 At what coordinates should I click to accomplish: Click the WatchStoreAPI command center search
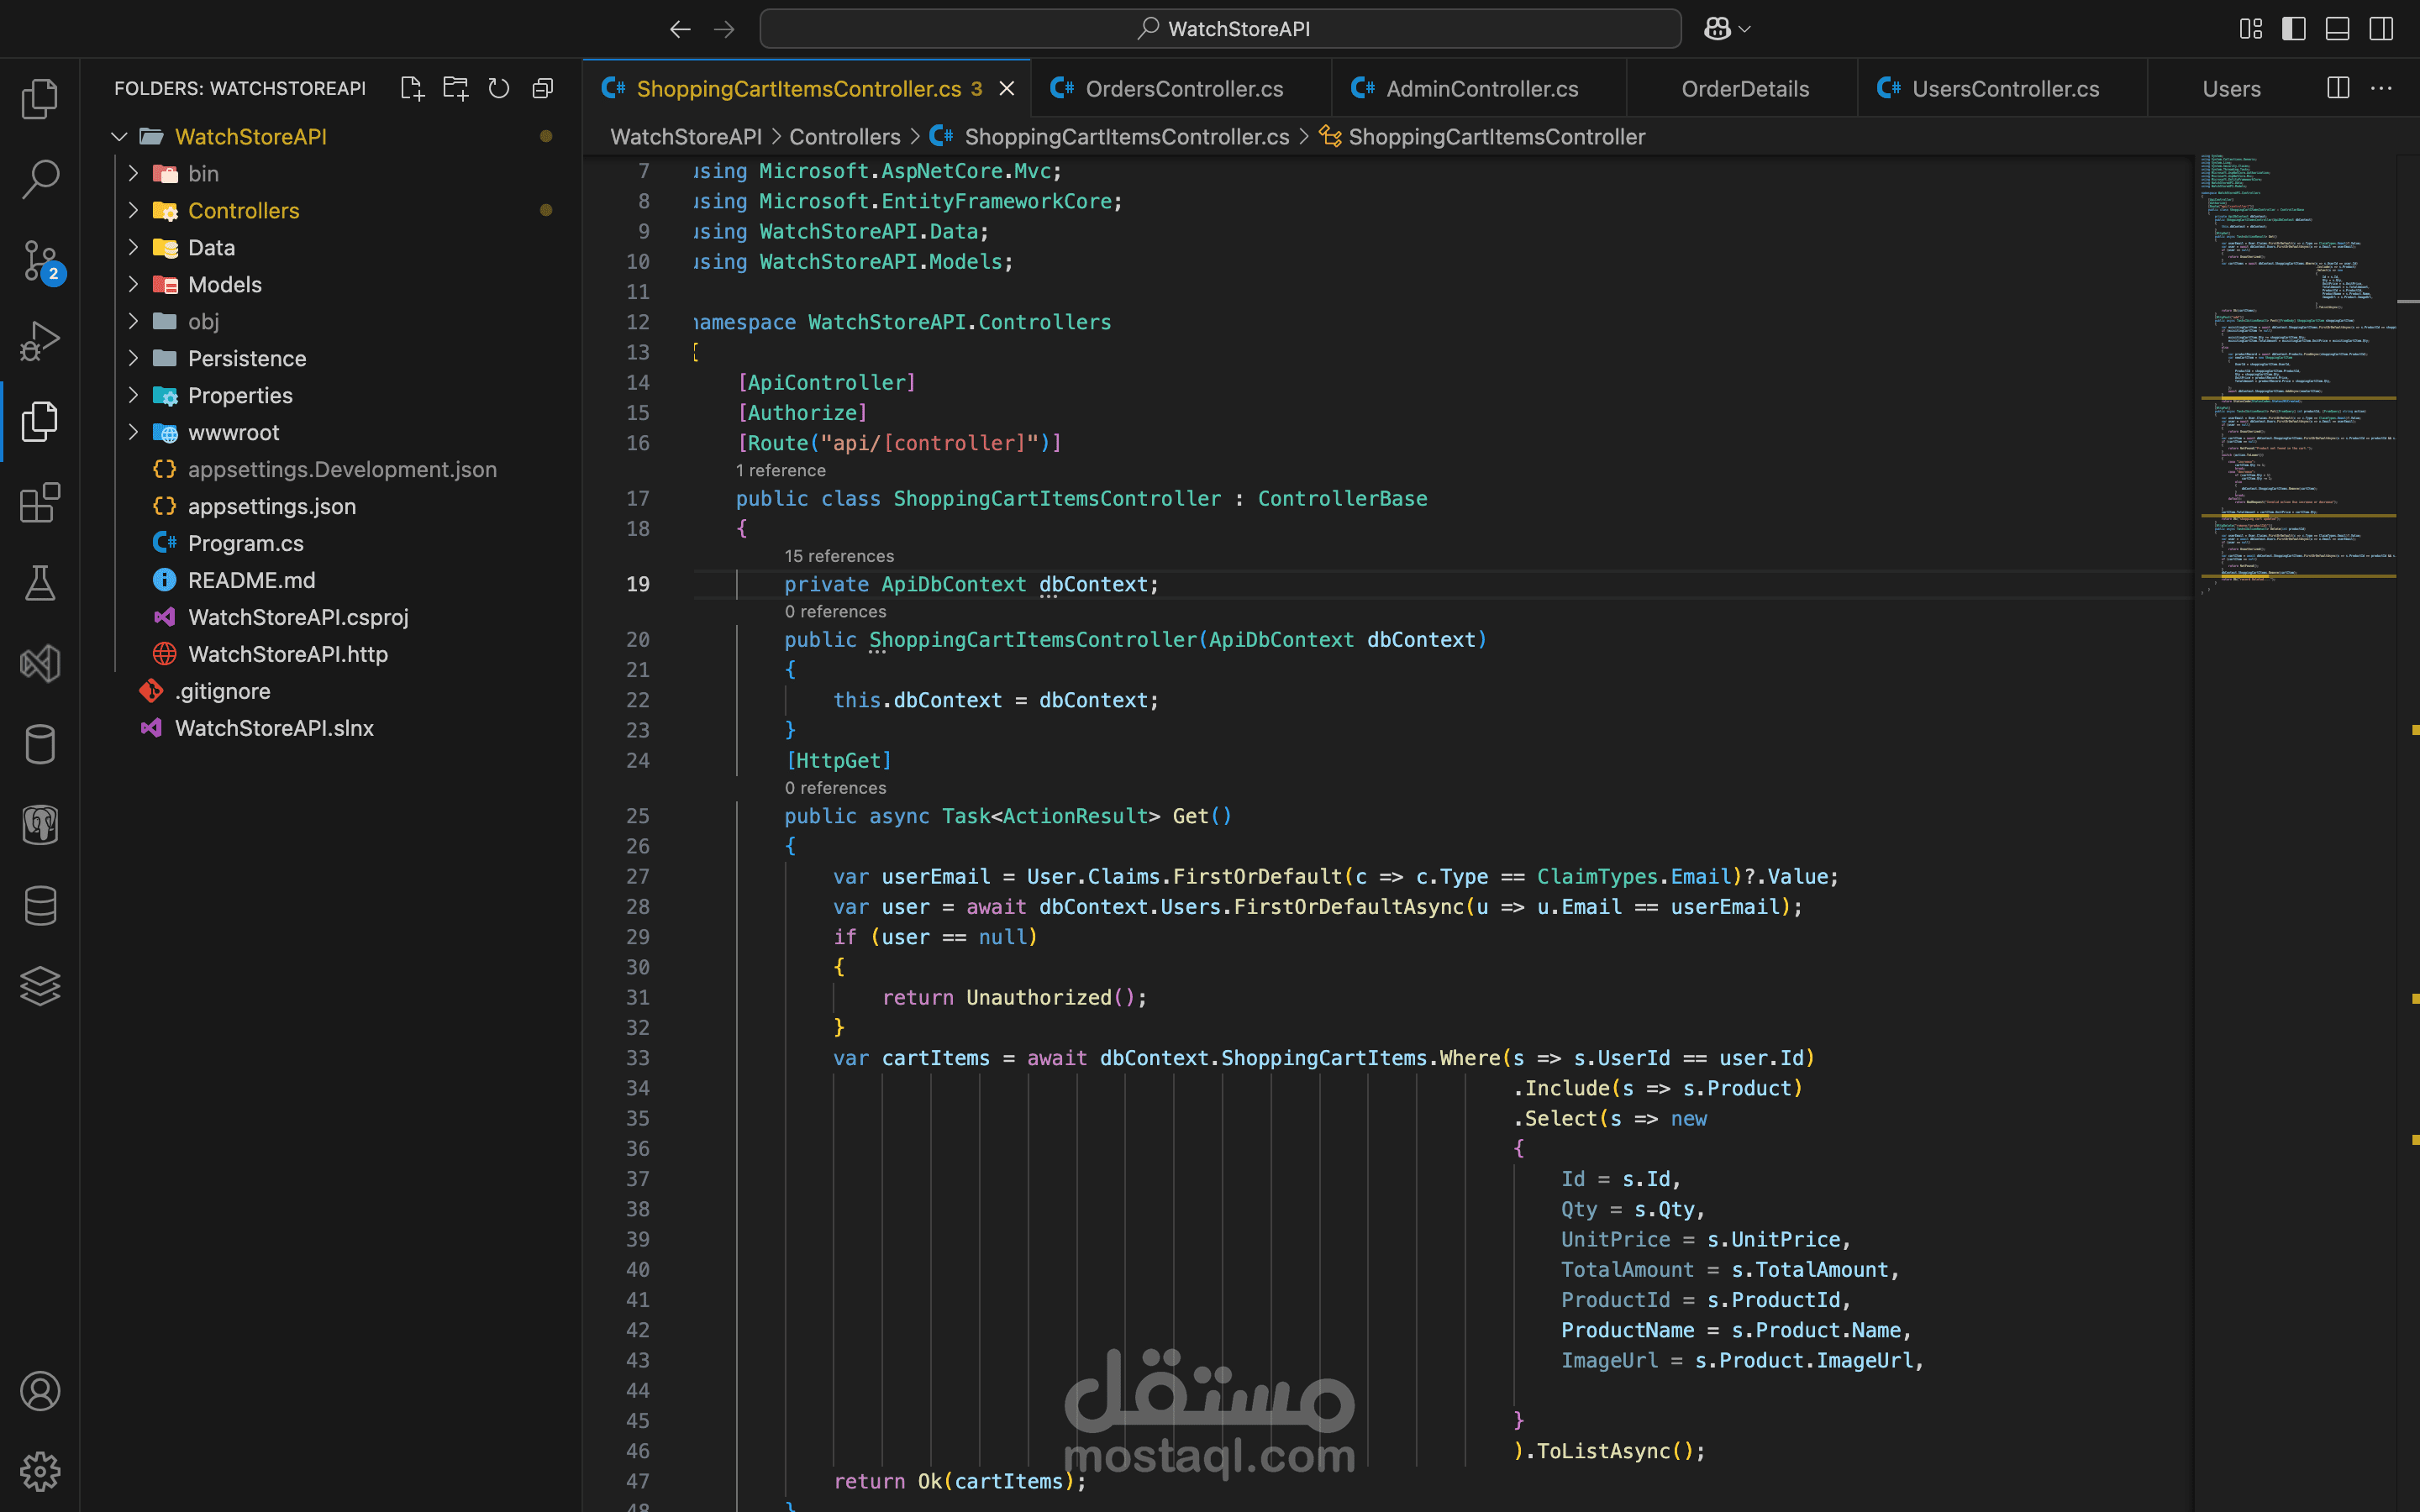(x=1220, y=29)
